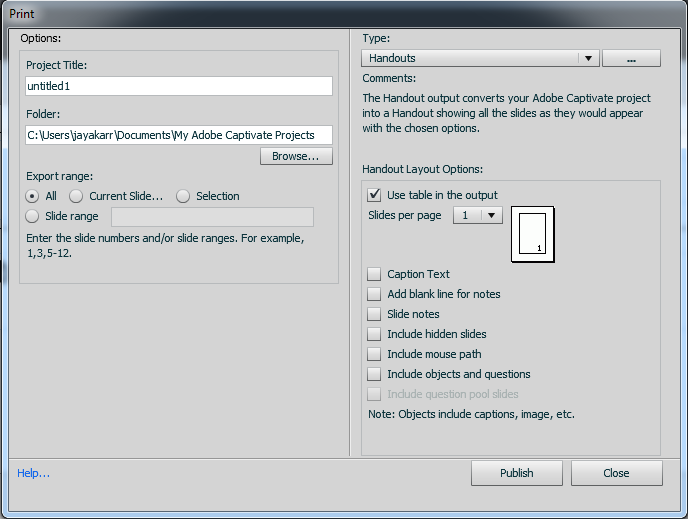Select the Current Slide radio option

(x=76, y=196)
